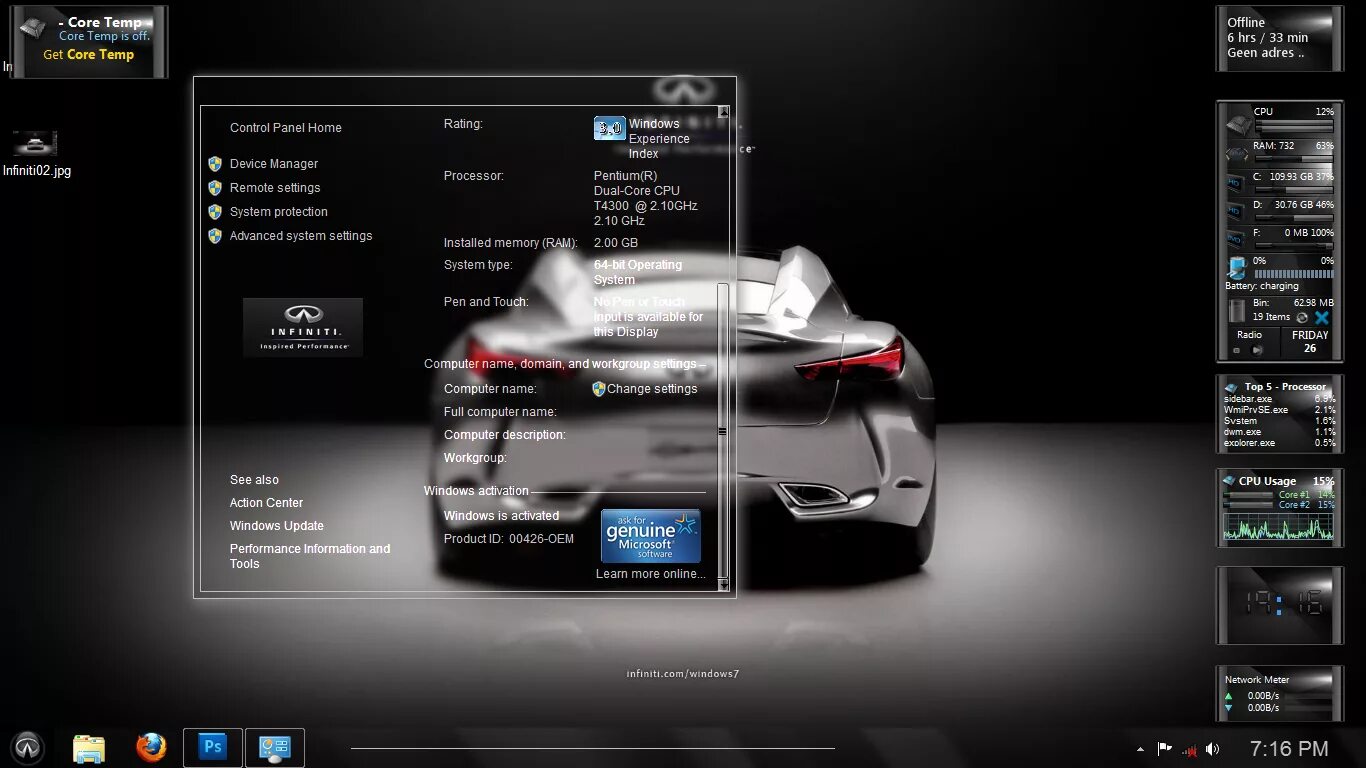Image resolution: width=1366 pixels, height=768 pixels.
Task: Click the F: DVD drive icon in the gadget
Action: click(1236, 240)
